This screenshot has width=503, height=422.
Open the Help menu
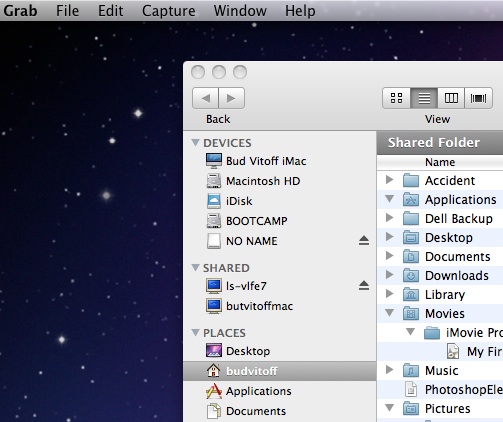pos(300,11)
